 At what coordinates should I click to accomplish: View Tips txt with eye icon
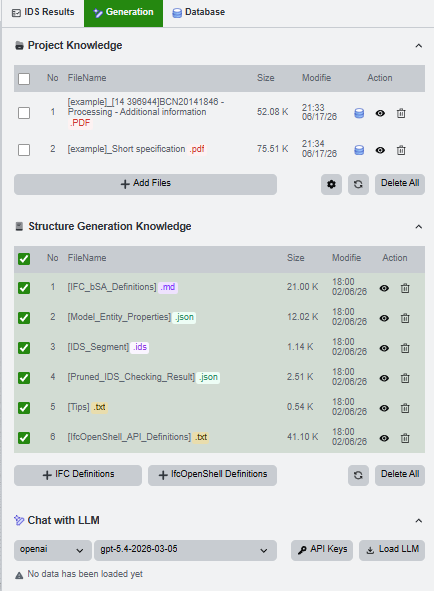coord(384,408)
